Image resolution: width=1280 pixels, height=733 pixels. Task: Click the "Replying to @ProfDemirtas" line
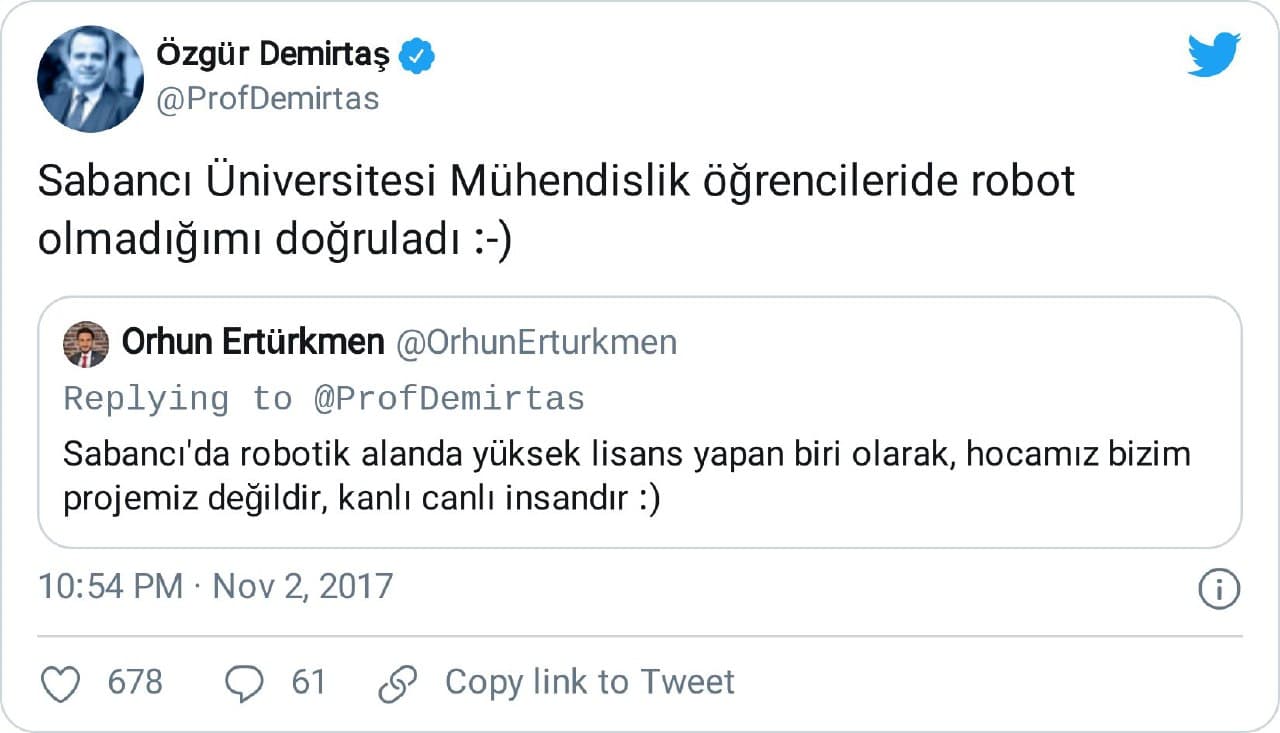click(x=324, y=399)
